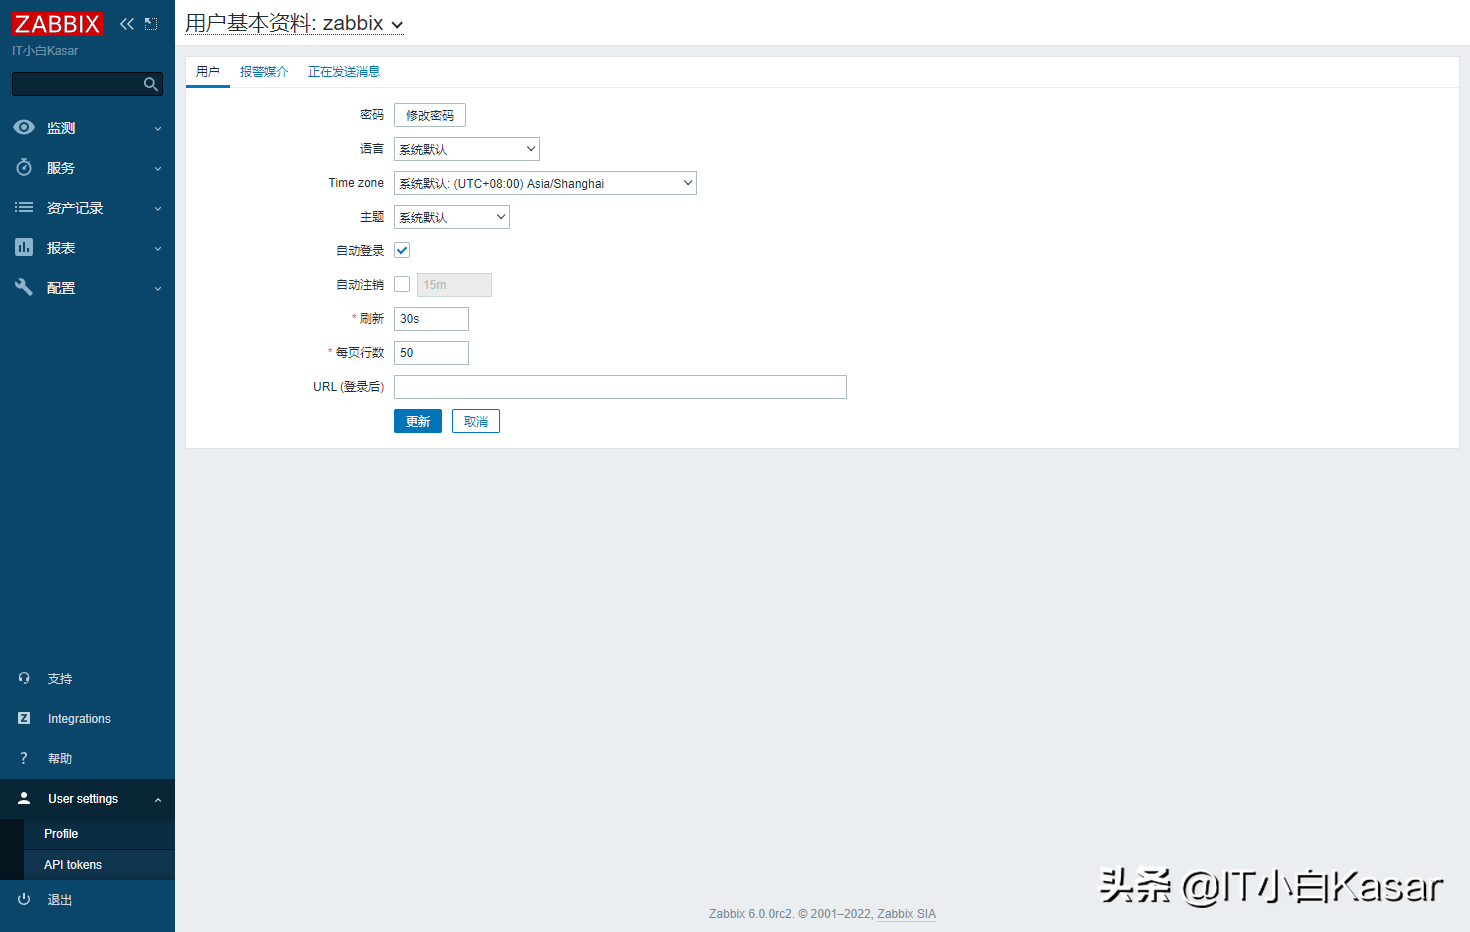This screenshot has width=1470, height=932.
Task: Click the 修改密码 change password button
Action: pos(430,115)
